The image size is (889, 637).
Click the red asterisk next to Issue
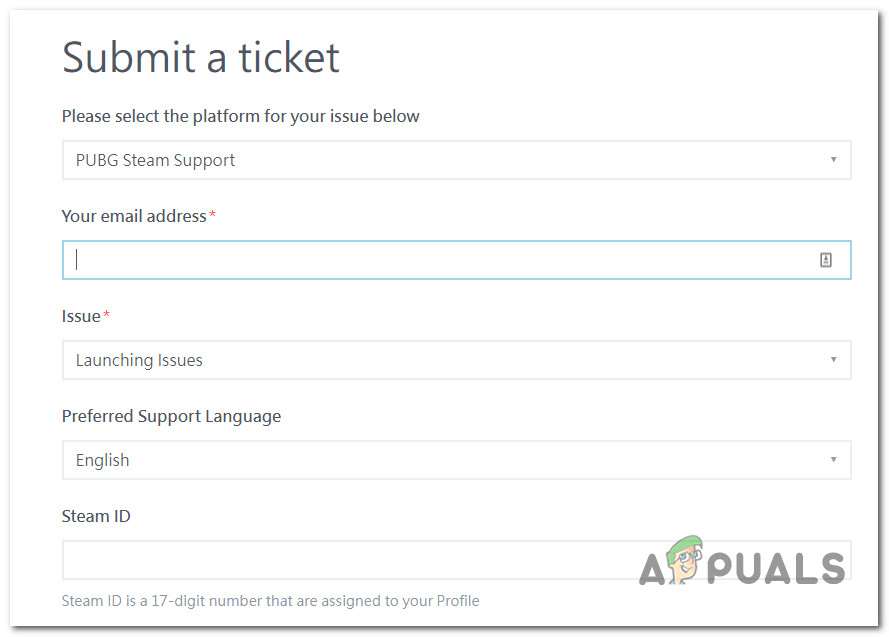coord(107,316)
